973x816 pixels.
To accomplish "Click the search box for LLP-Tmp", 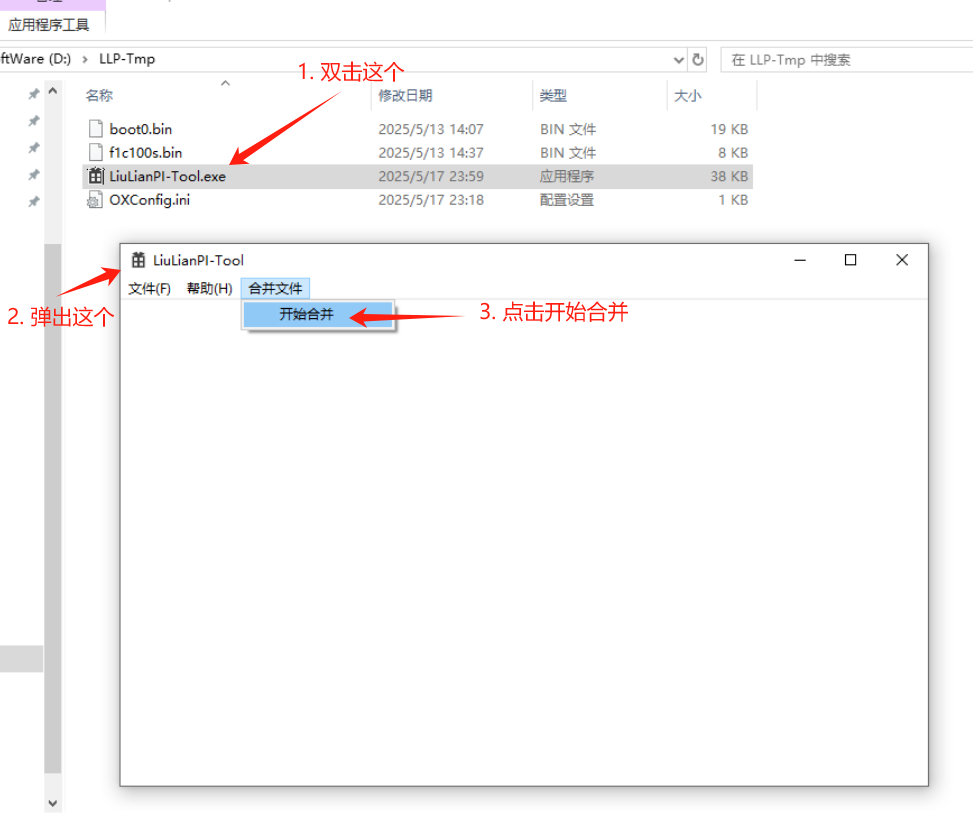I will [x=846, y=60].
